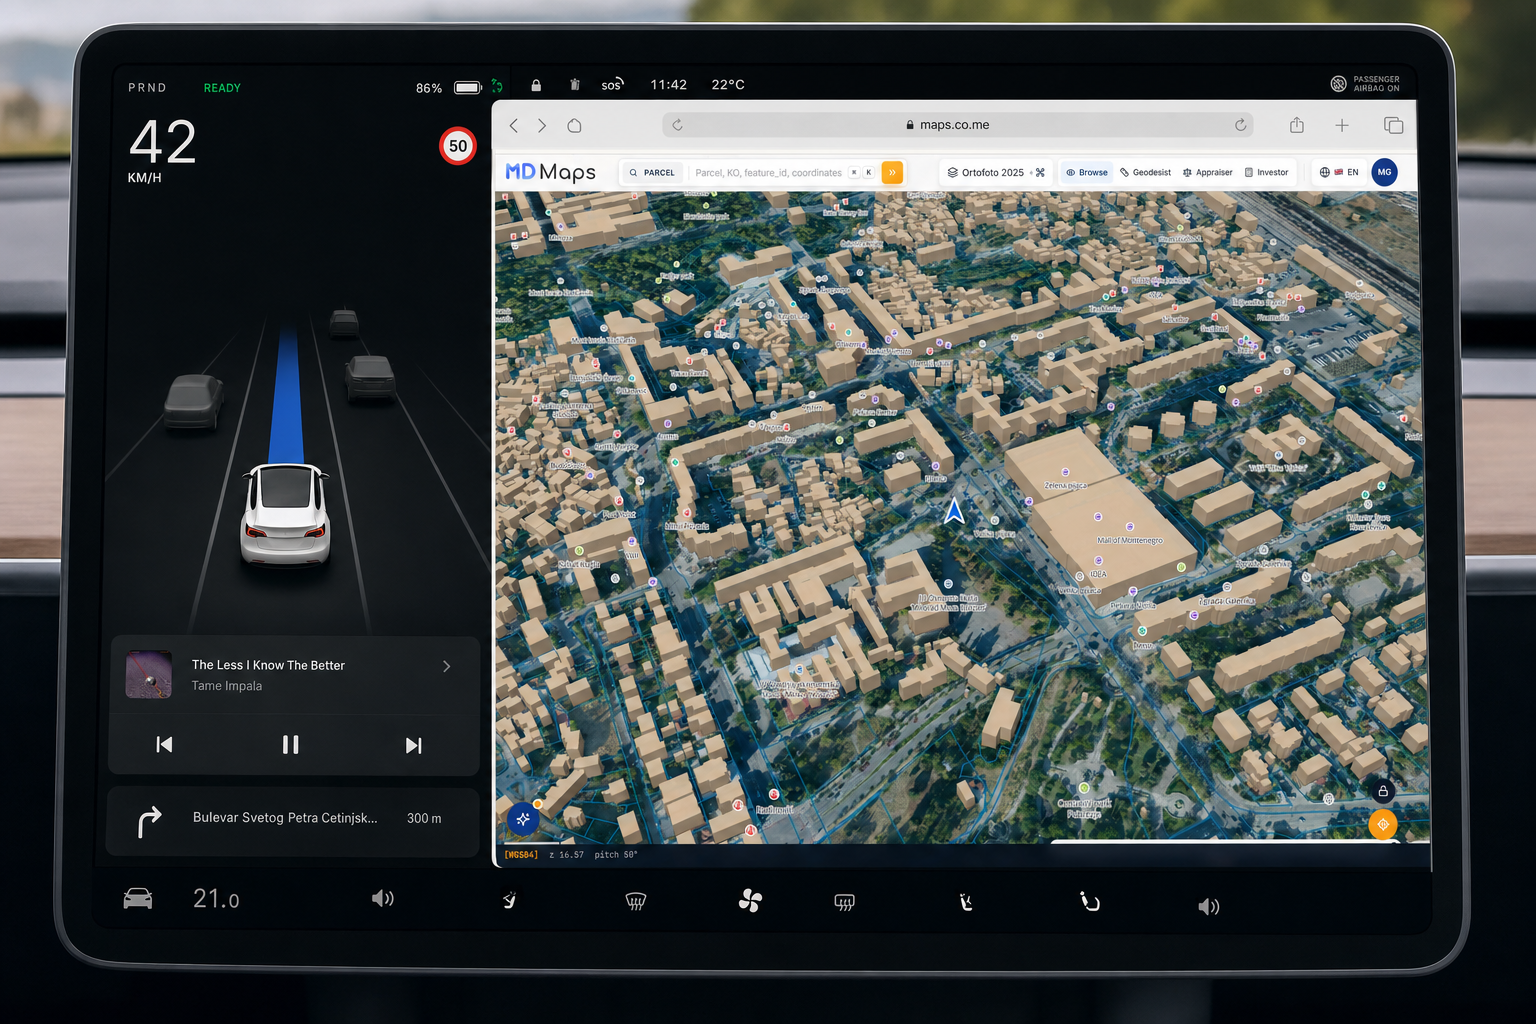1536x1024 pixels.
Task: Open the browser share icon
Action: pos(1297,124)
